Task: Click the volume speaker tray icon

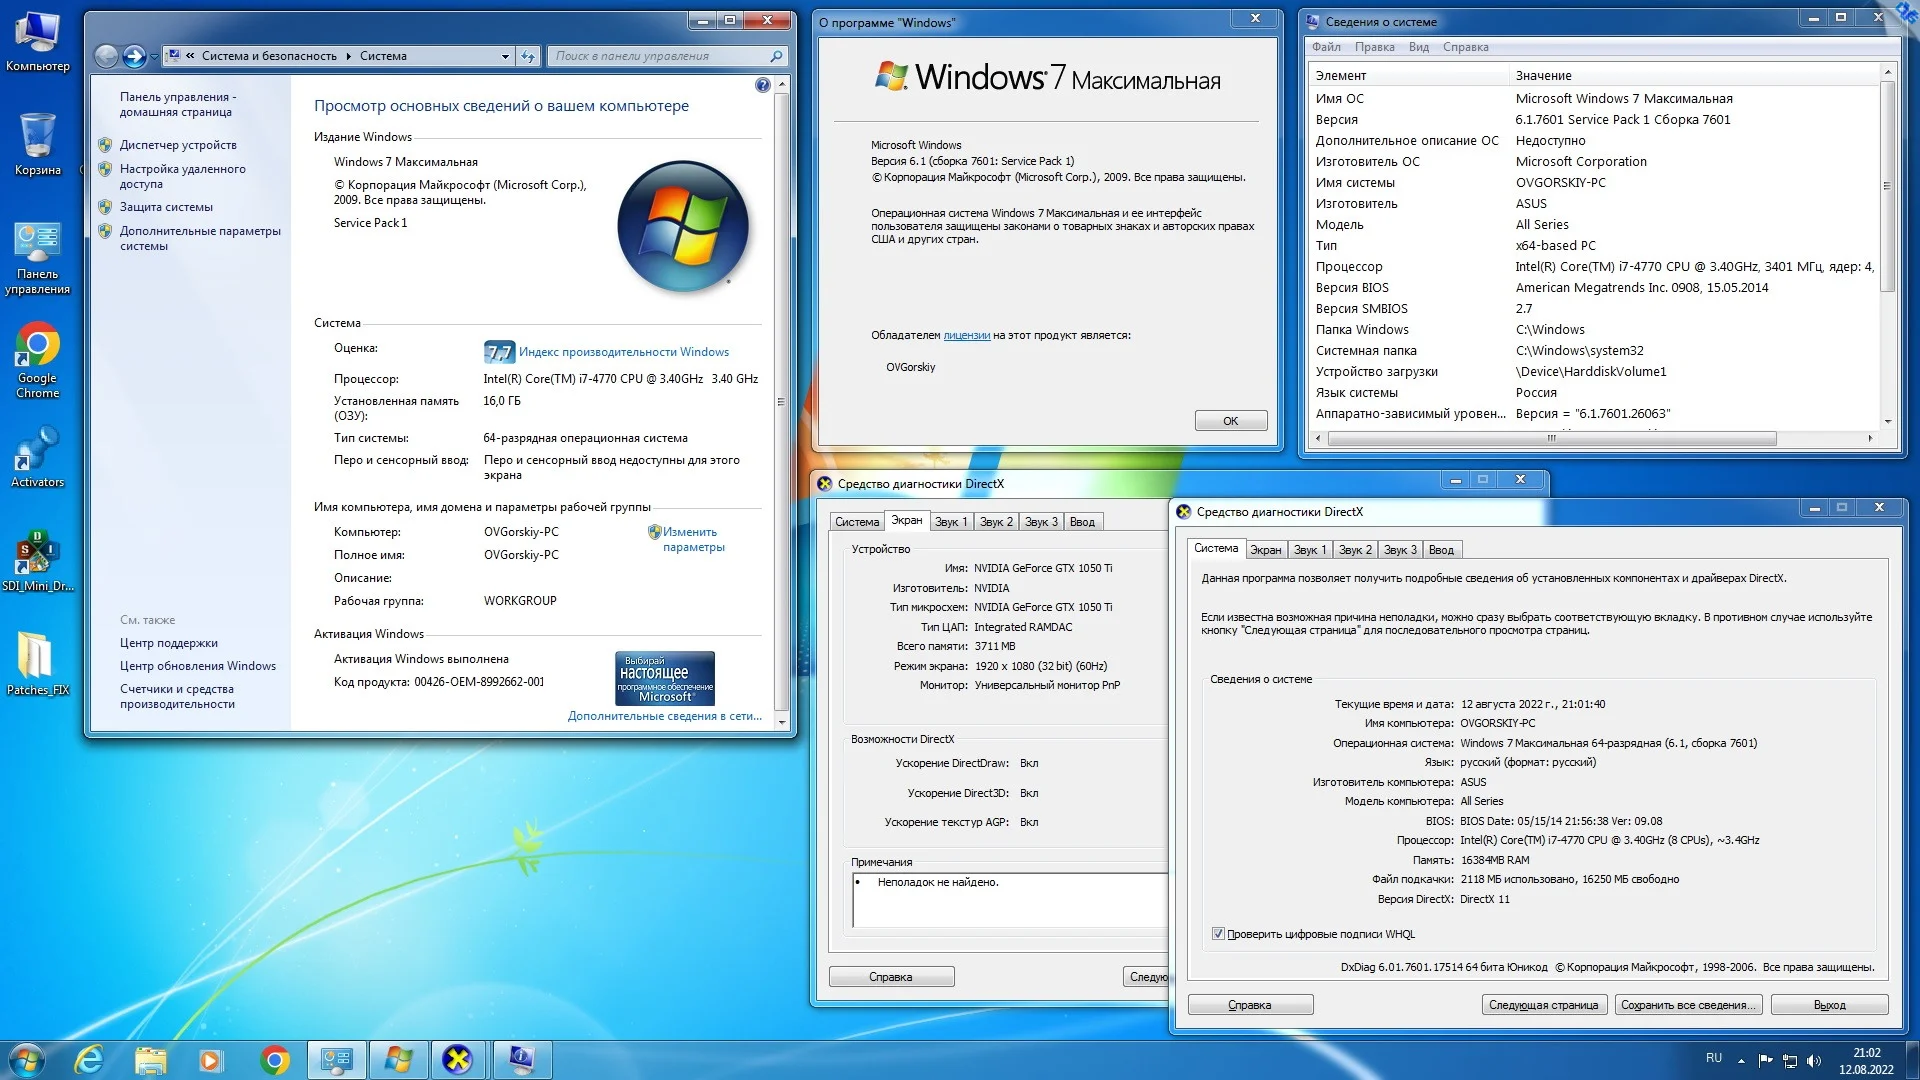Action: [x=1814, y=1061]
